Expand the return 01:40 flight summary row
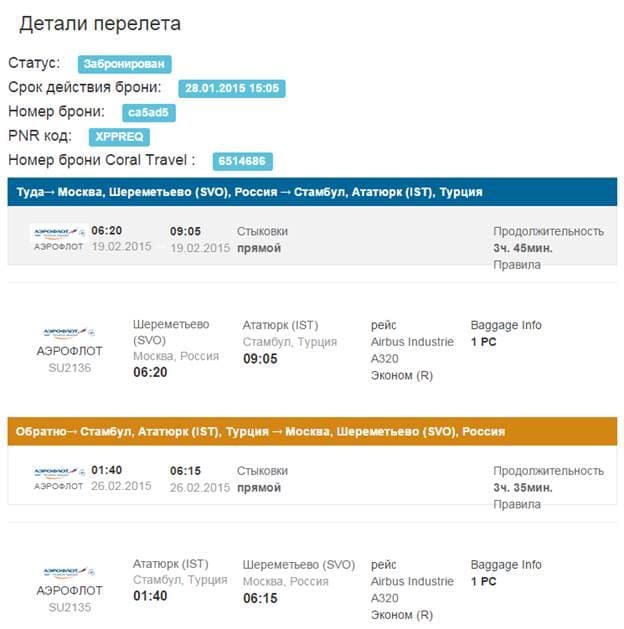This screenshot has width=624, height=629. (312, 475)
